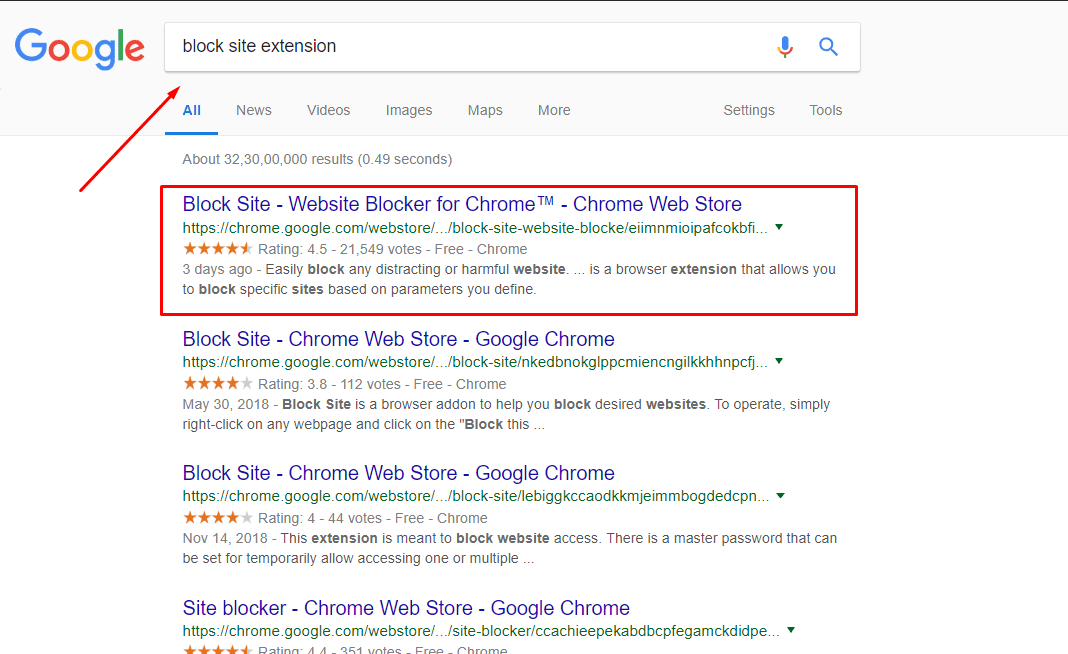Open Google search Settings
This screenshot has height=654, width=1068.
(x=749, y=110)
